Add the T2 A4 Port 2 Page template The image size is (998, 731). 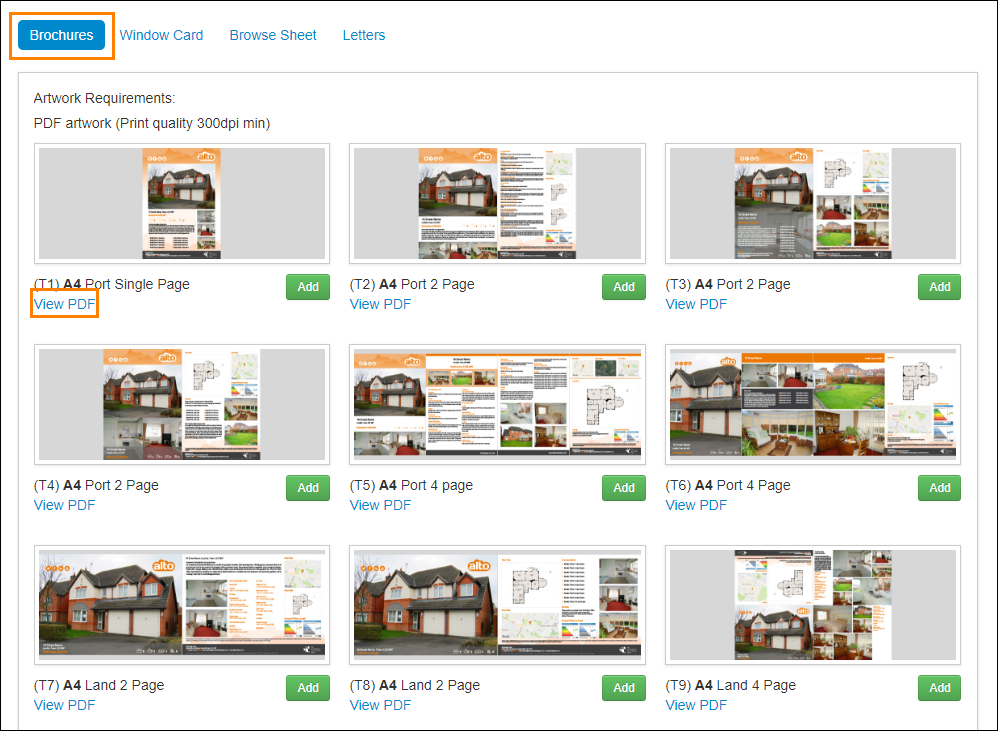[x=624, y=287]
